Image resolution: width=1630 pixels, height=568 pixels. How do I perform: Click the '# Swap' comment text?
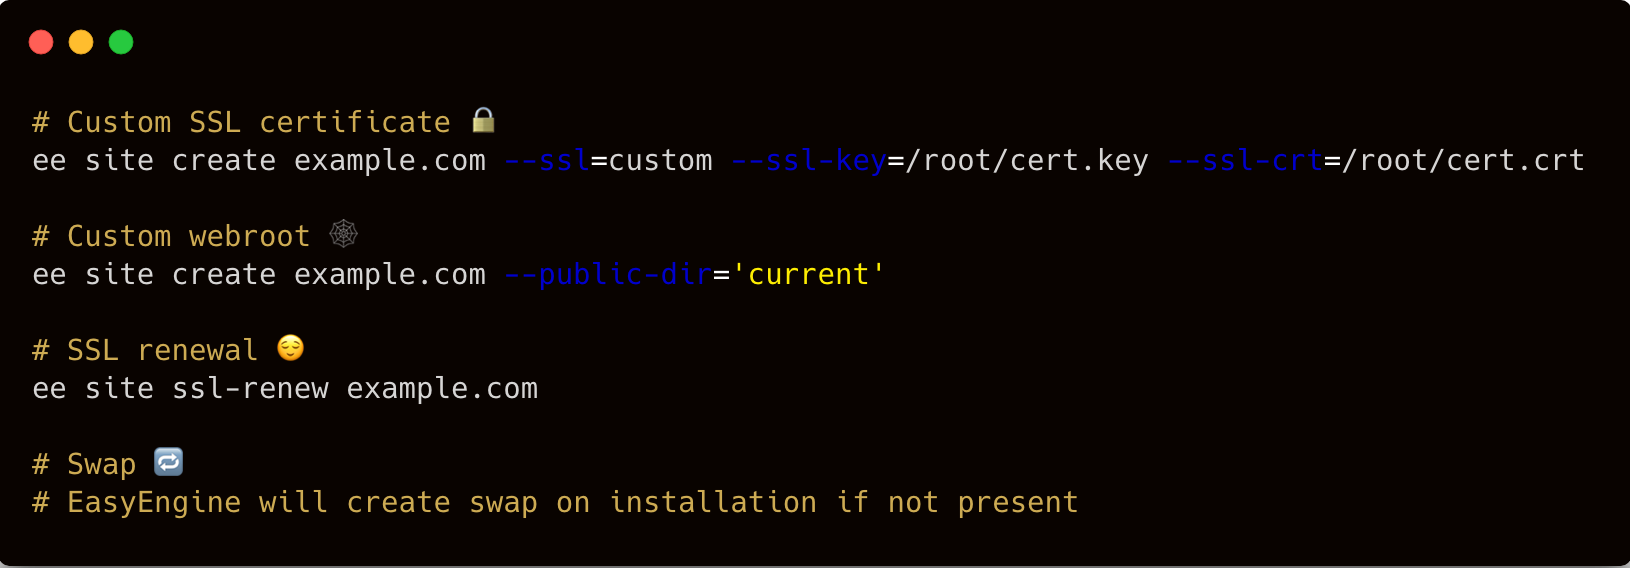pyautogui.click(x=84, y=465)
